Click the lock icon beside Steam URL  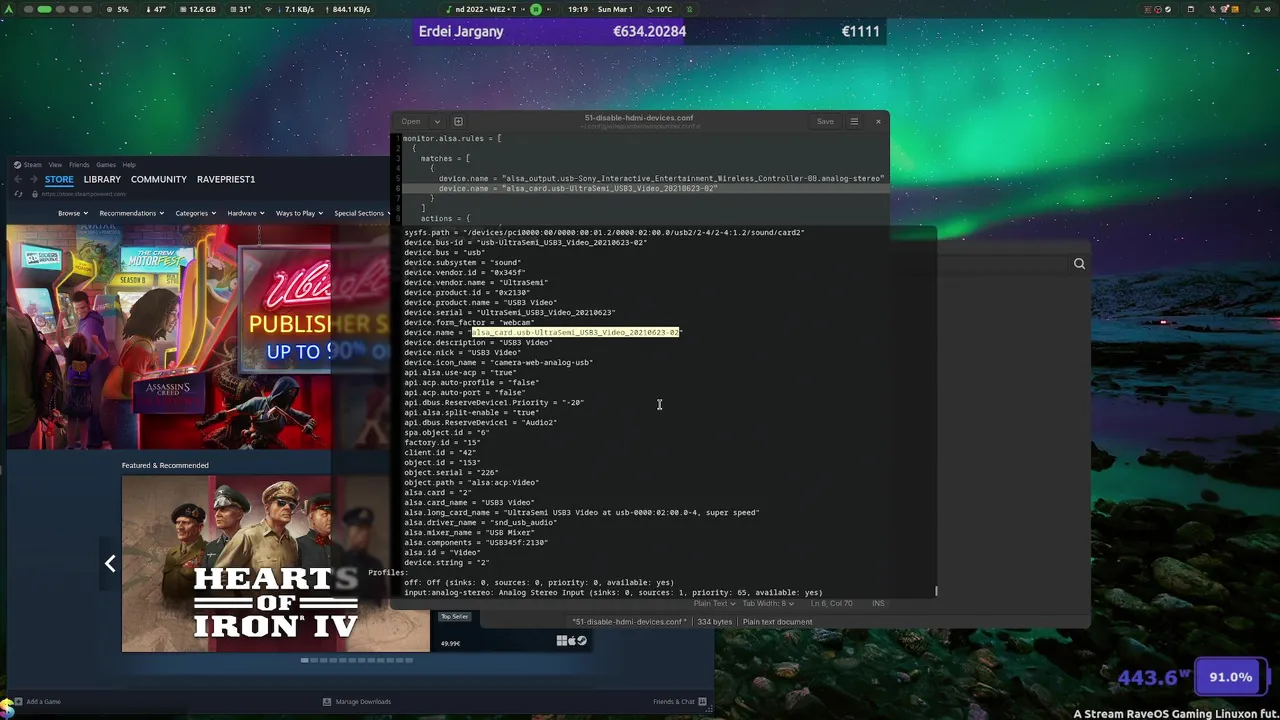pos(34,194)
